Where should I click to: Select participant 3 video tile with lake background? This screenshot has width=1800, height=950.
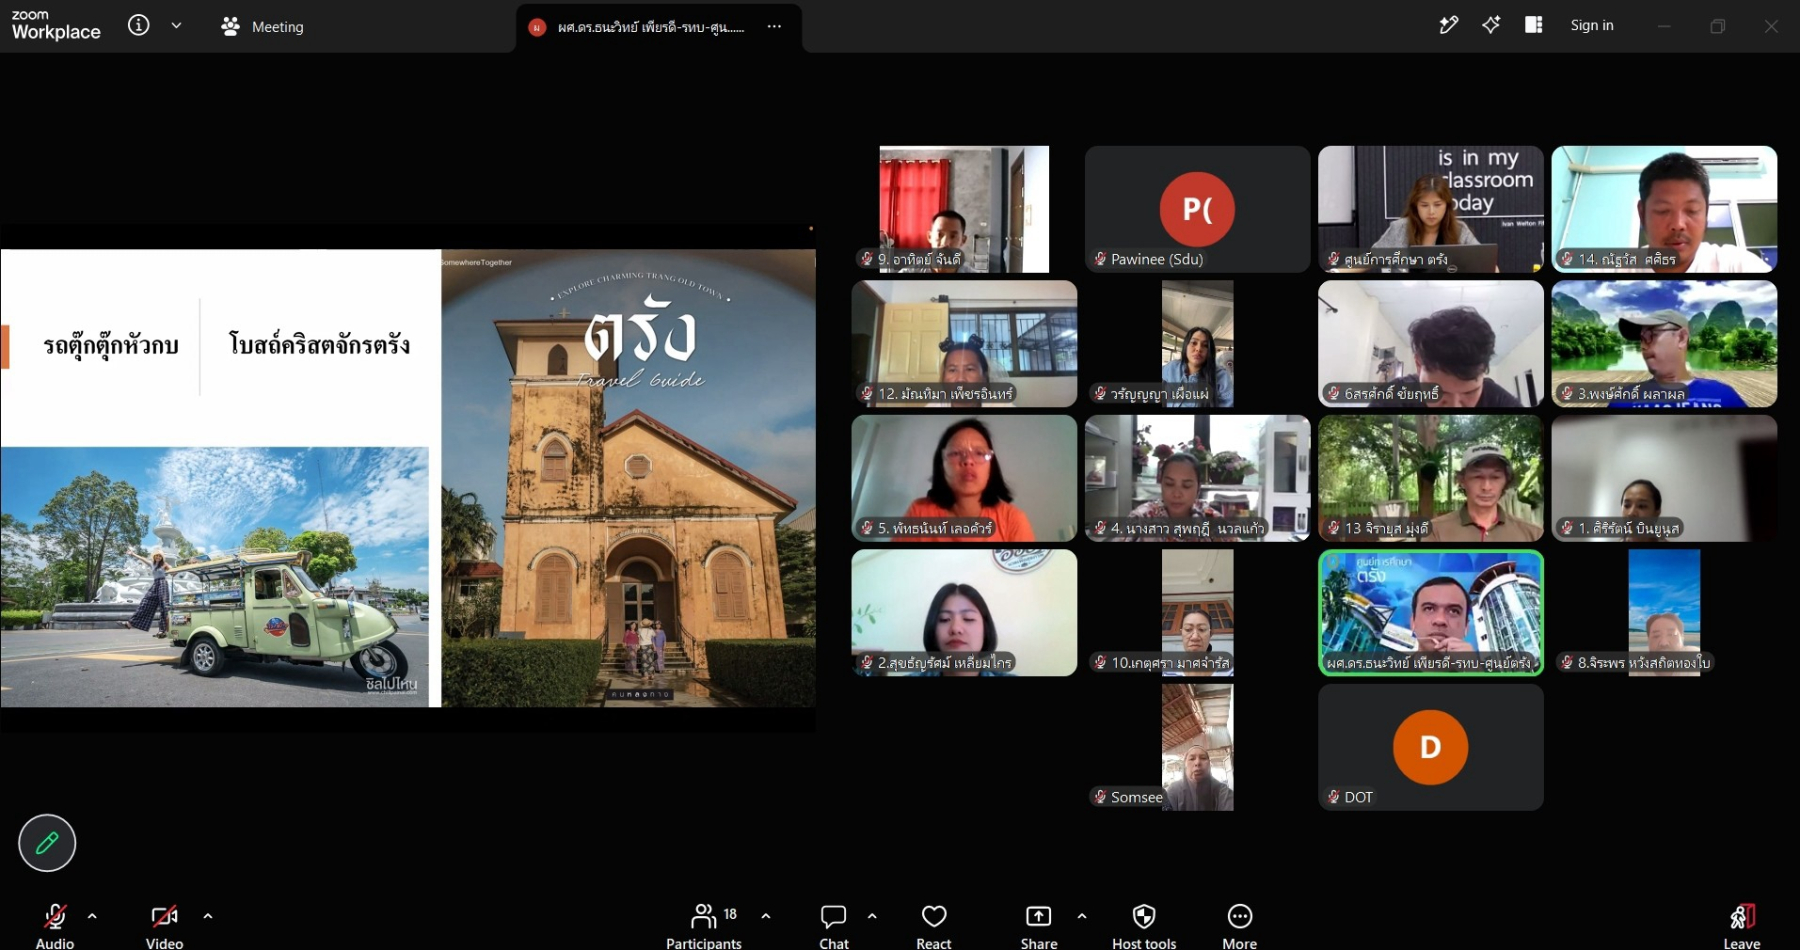pos(1664,344)
